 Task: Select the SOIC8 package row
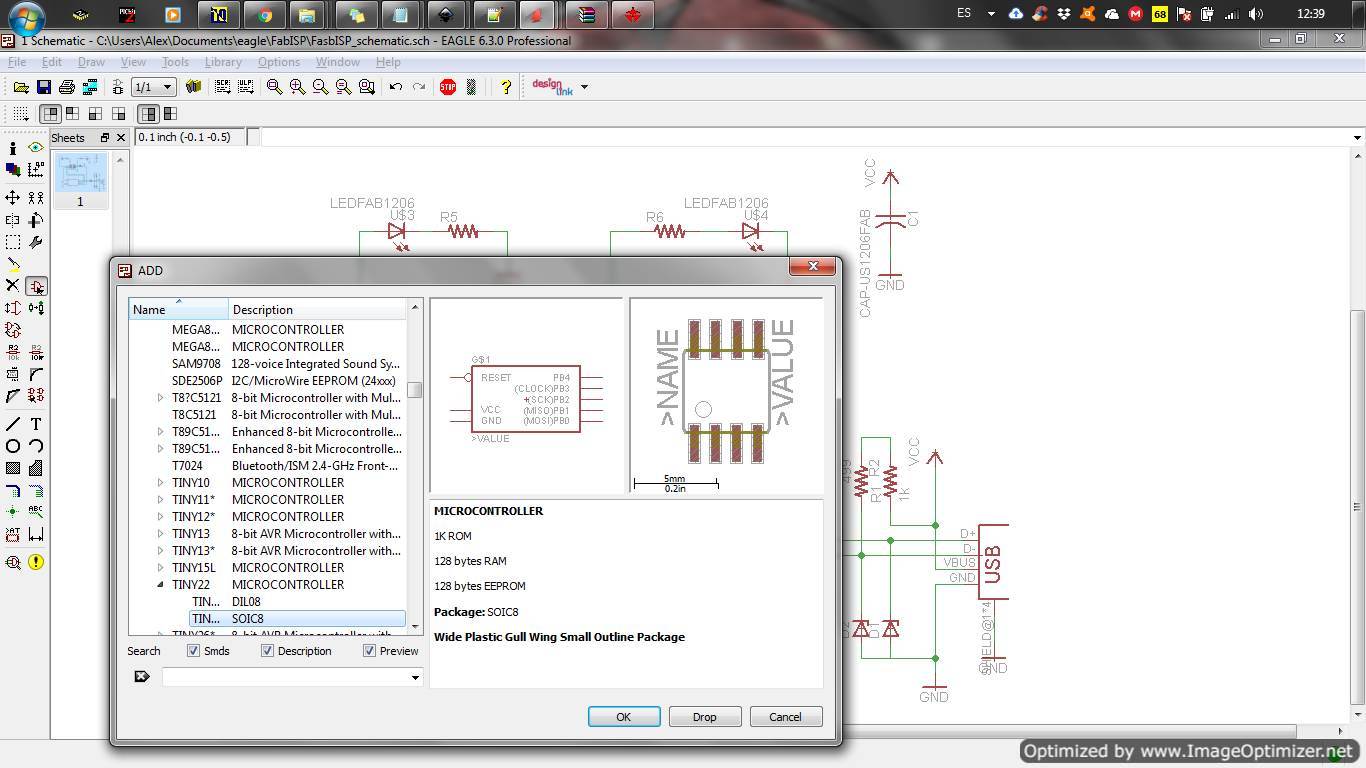coord(297,618)
